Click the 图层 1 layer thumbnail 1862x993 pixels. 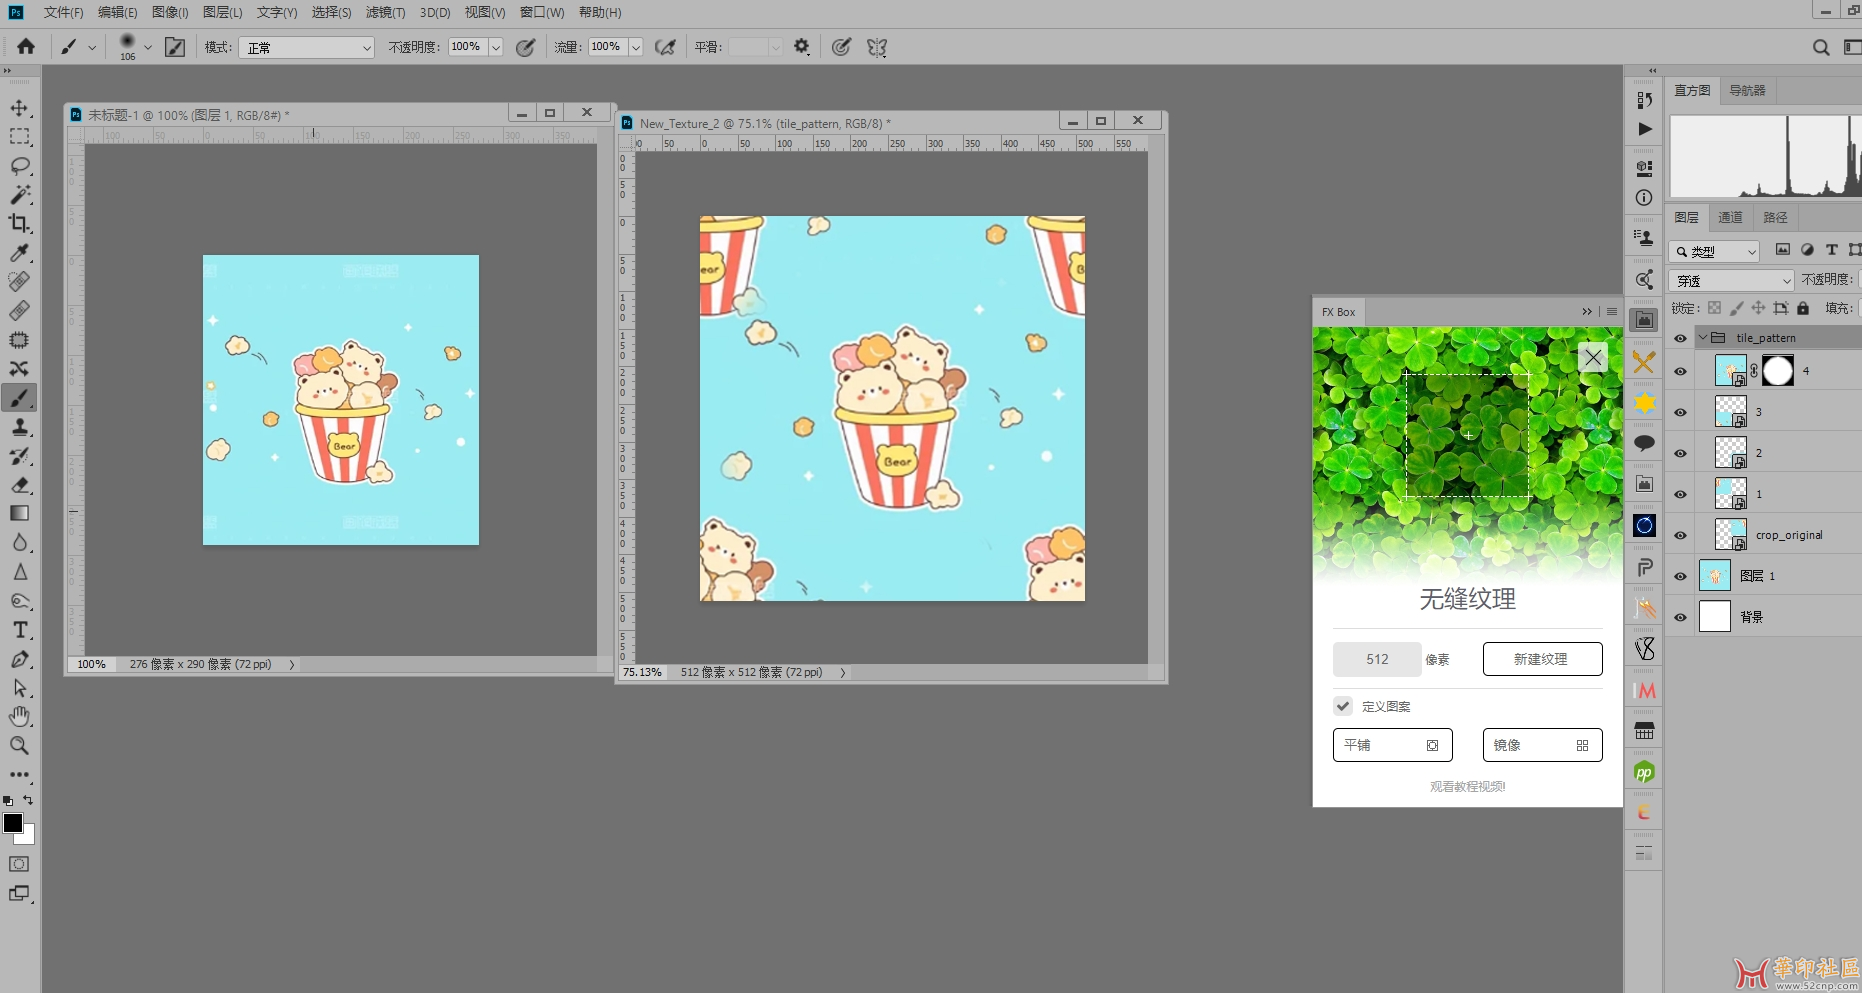pyautogui.click(x=1715, y=576)
